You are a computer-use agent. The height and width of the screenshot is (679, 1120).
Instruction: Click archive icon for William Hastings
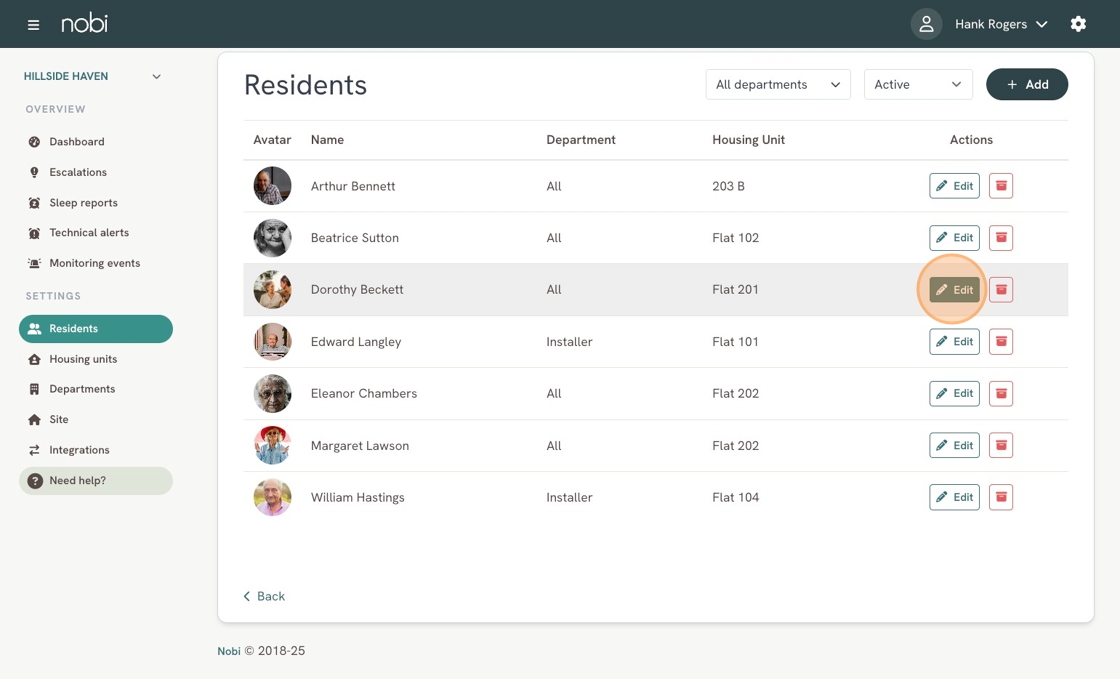pyautogui.click(x=1001, y=497)
